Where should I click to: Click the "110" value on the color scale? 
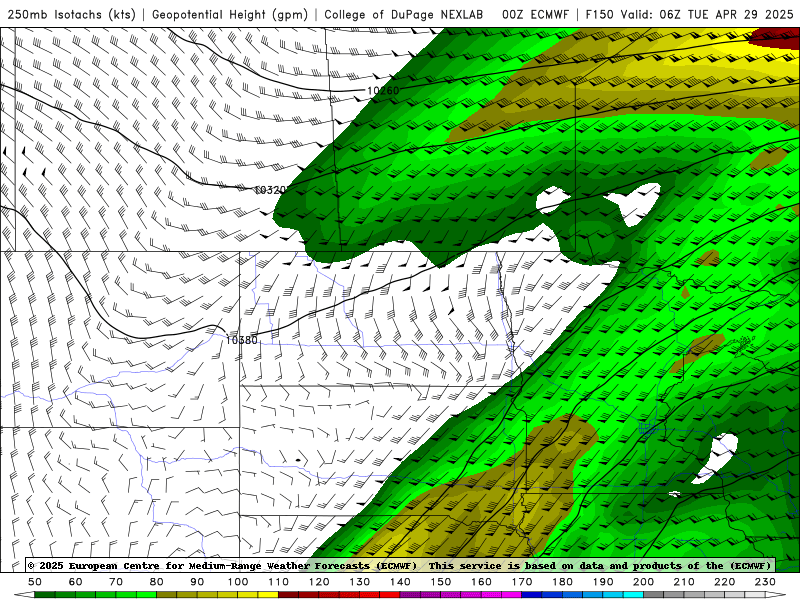click(279, 582)
